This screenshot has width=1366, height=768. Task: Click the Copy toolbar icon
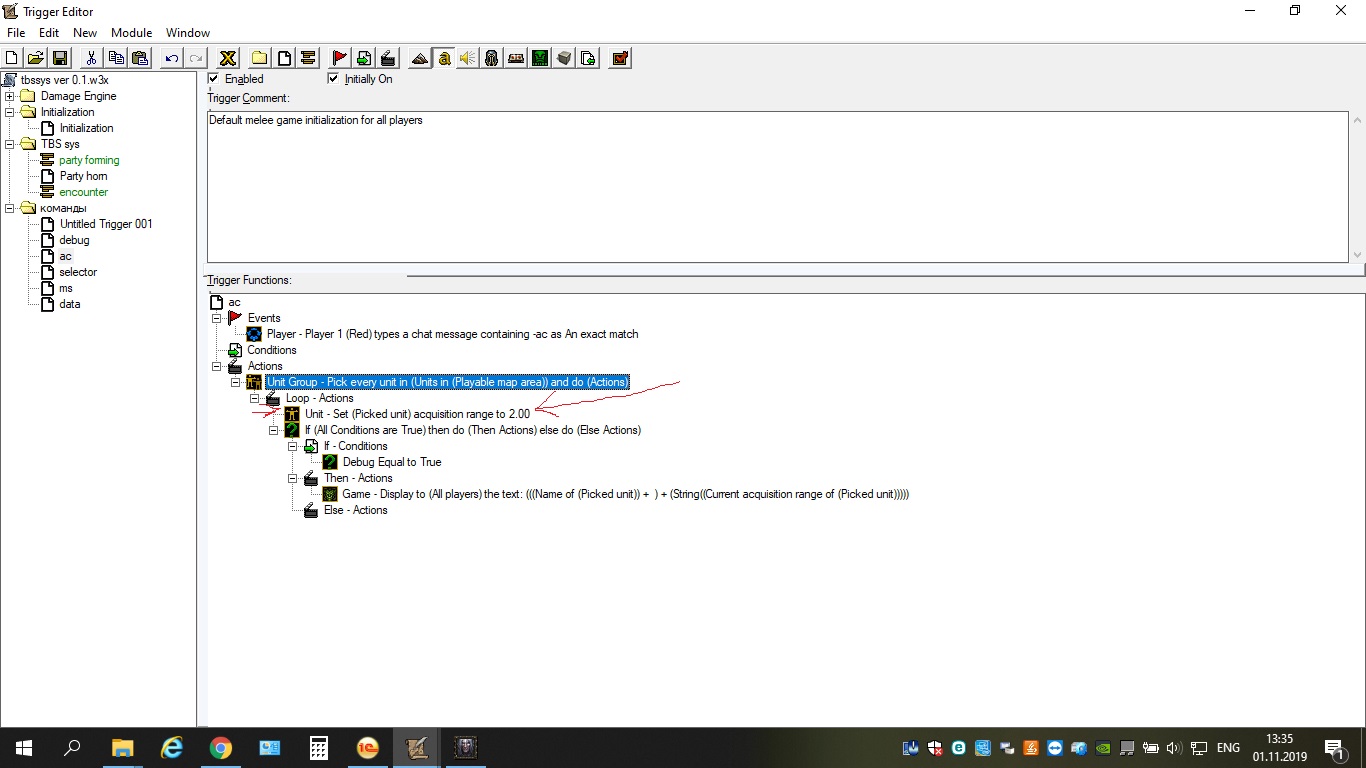(116, 58)
